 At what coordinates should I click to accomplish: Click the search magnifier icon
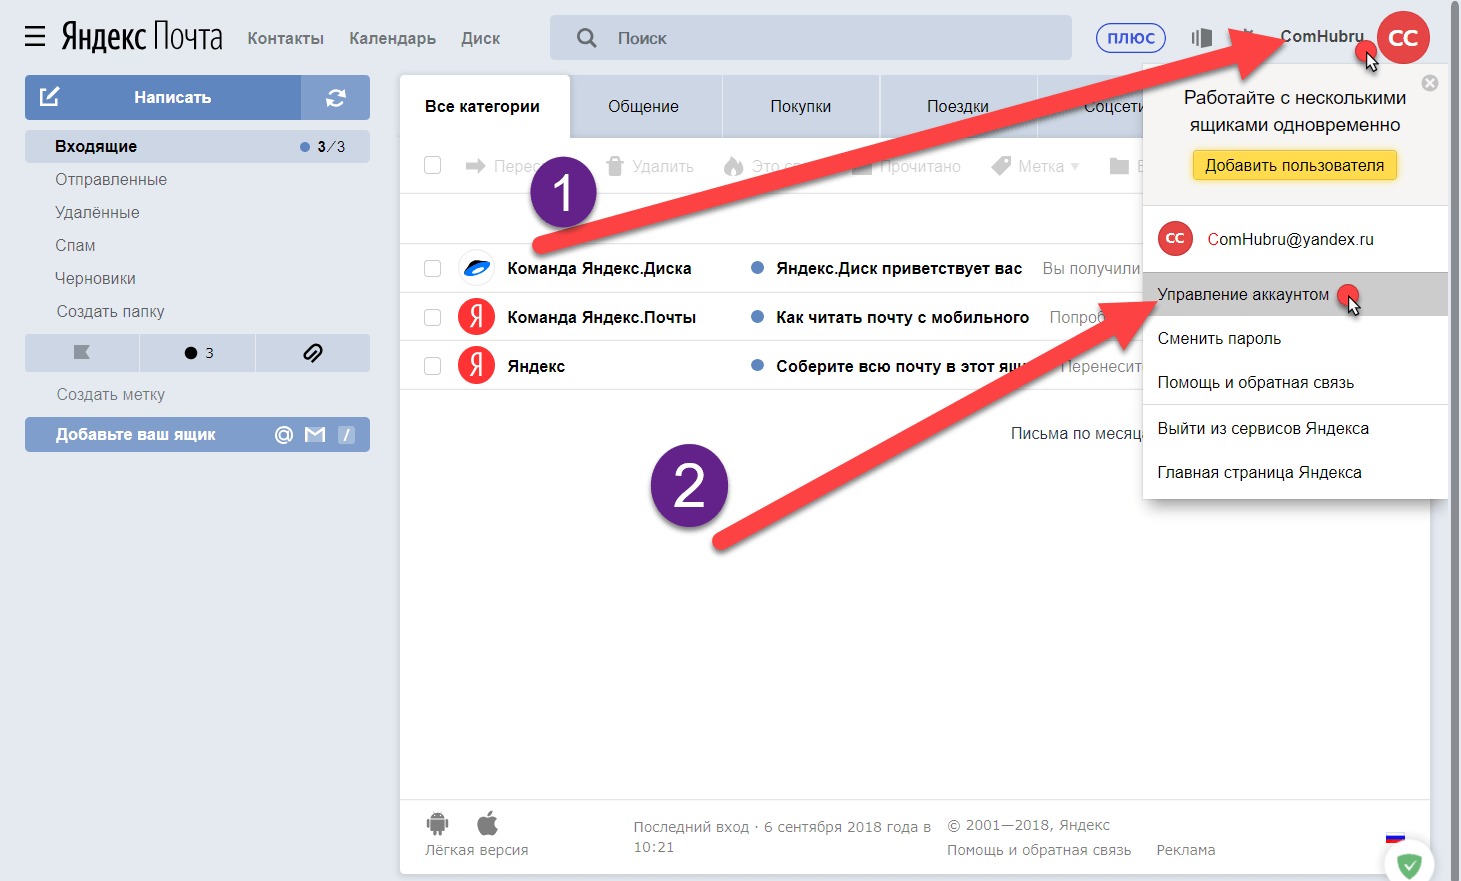[x=587, y=38]
